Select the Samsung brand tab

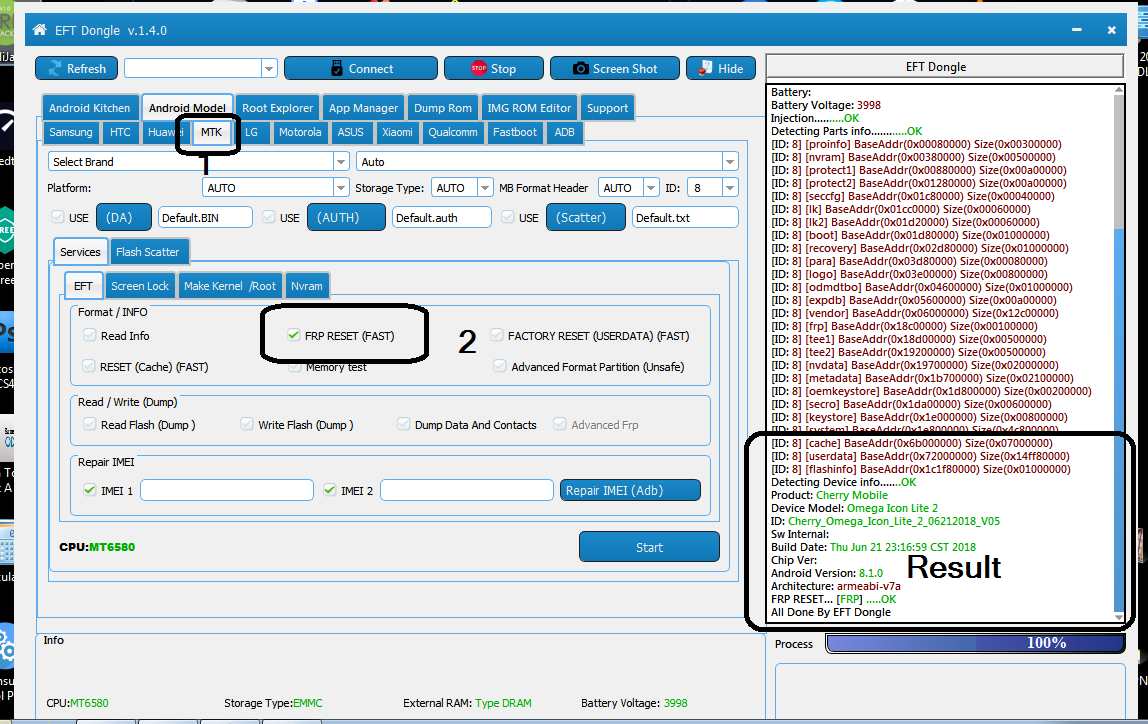pyautogui.click(x=71, y=132)
